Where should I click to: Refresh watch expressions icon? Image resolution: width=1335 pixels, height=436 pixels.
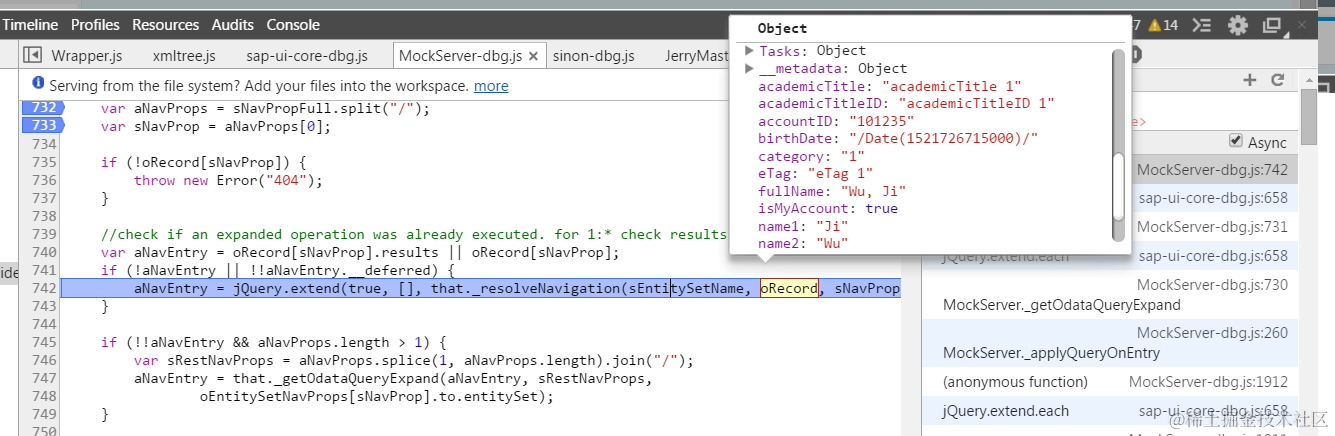[x=1277, y=80]
